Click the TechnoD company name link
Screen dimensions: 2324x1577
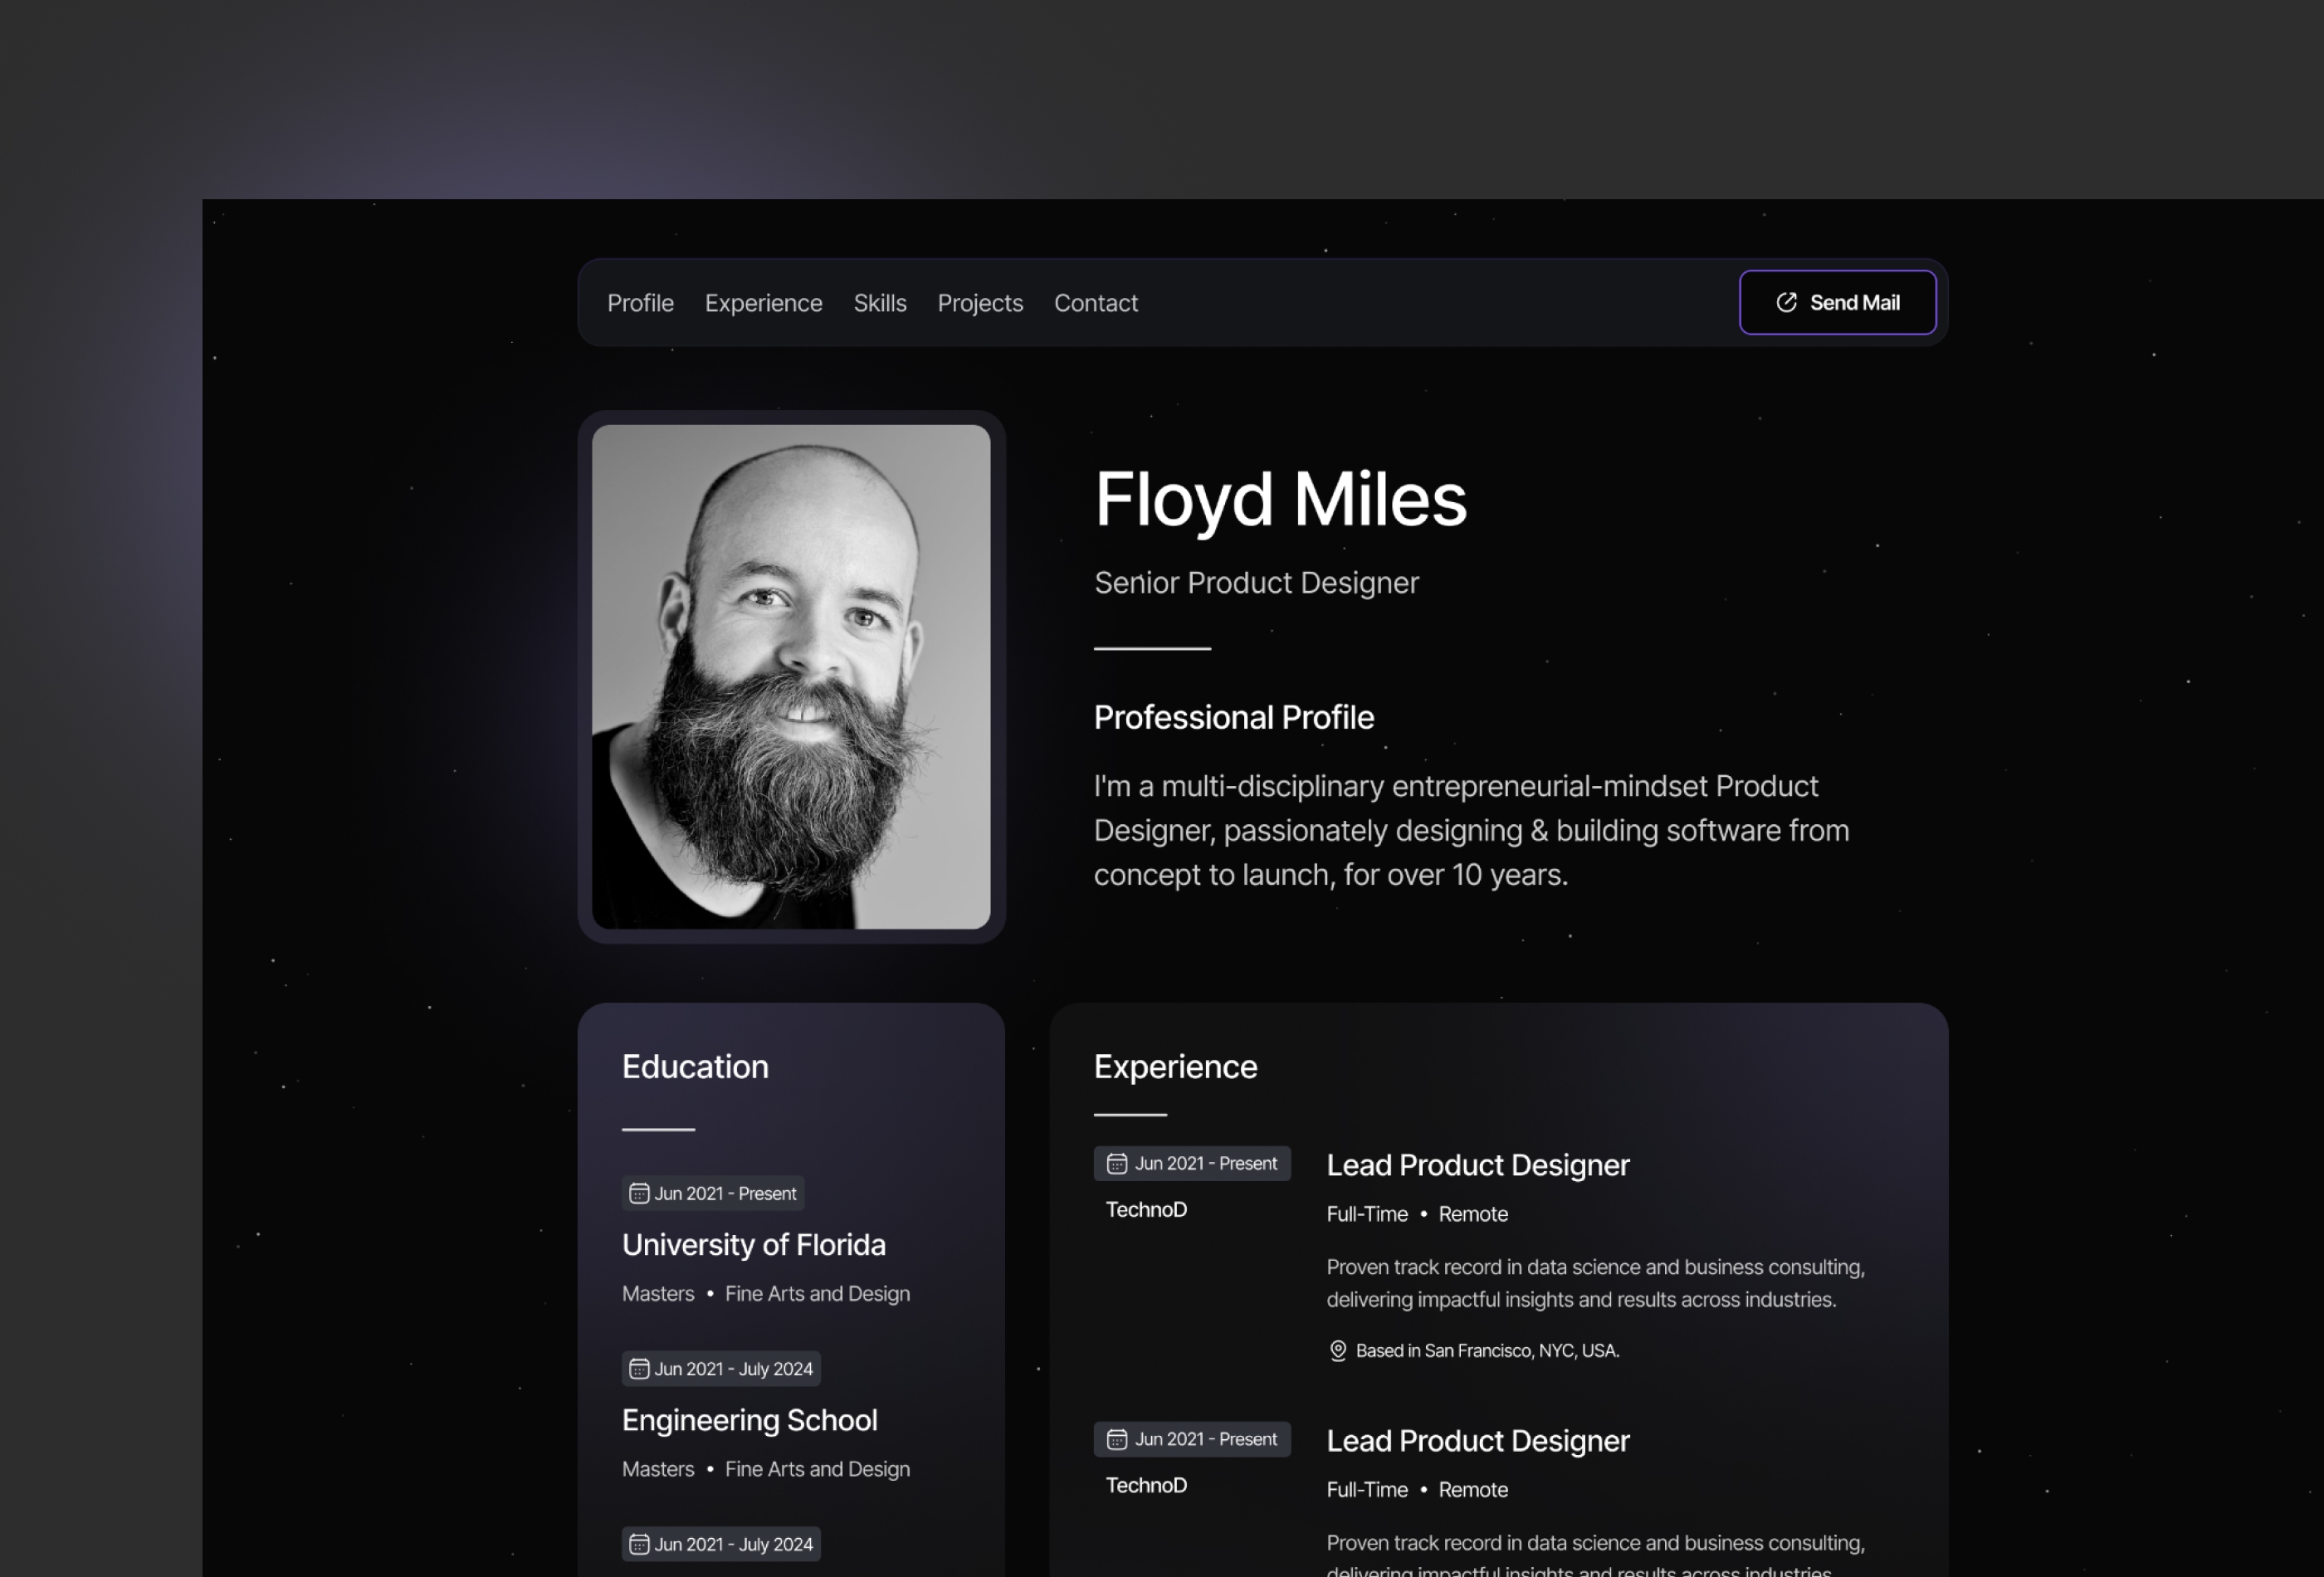point(1146,1209)
